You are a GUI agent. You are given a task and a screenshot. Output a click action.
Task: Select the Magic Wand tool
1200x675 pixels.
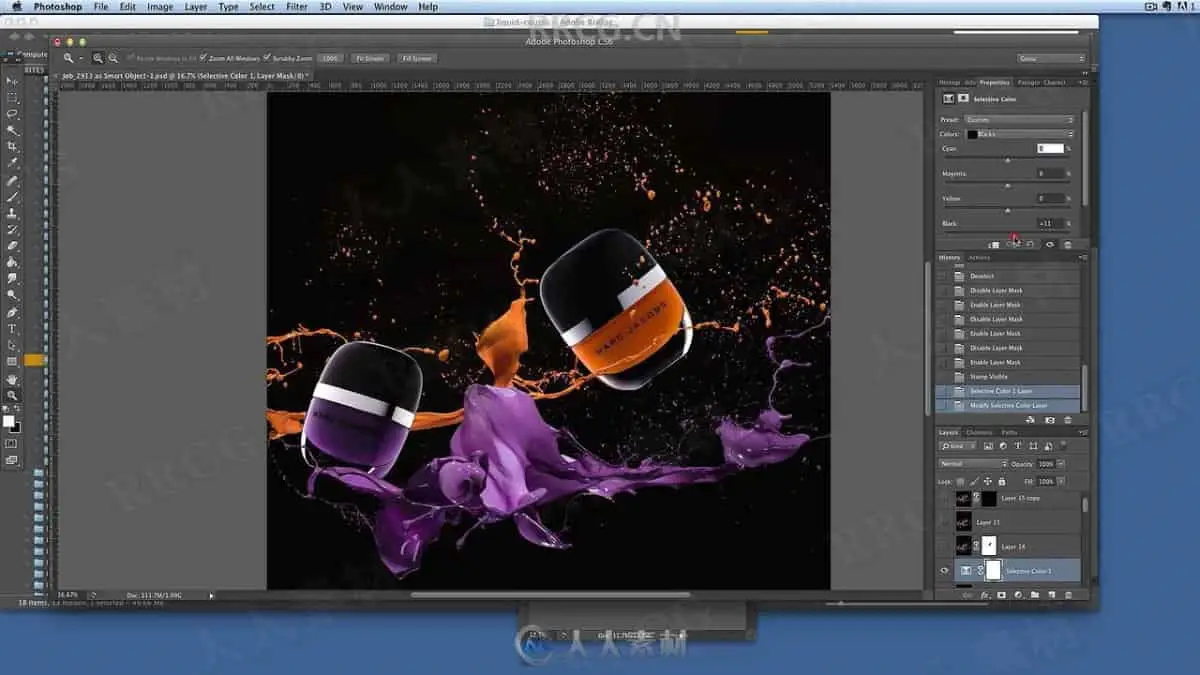(x=12, y=130)
